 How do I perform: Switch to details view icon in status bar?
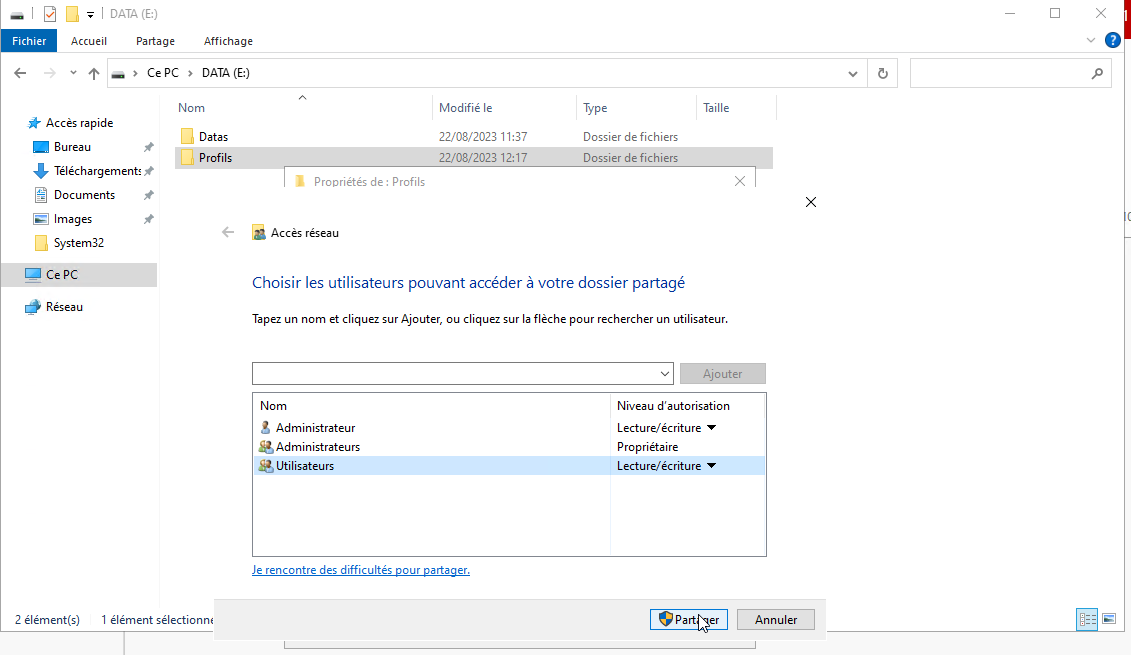coord(1087,620)
